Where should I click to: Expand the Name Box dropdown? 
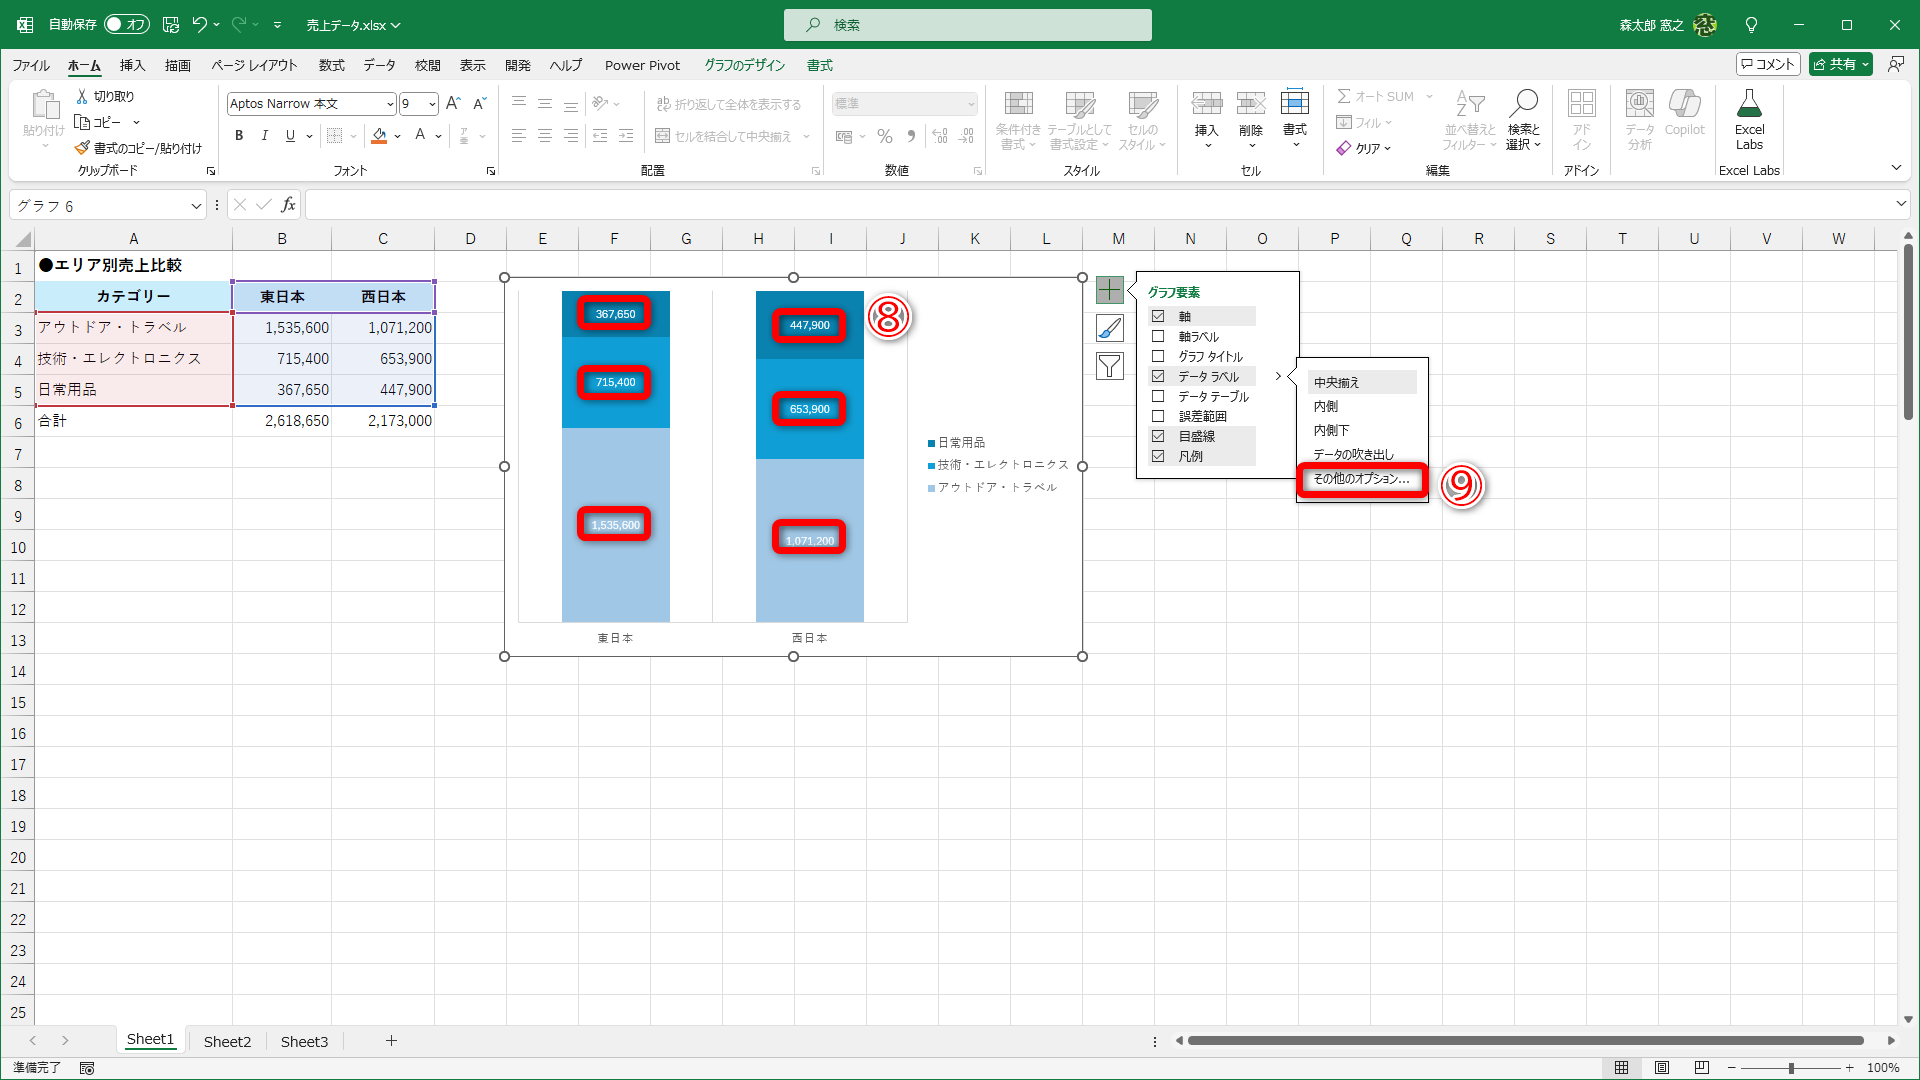click(196, 206)
